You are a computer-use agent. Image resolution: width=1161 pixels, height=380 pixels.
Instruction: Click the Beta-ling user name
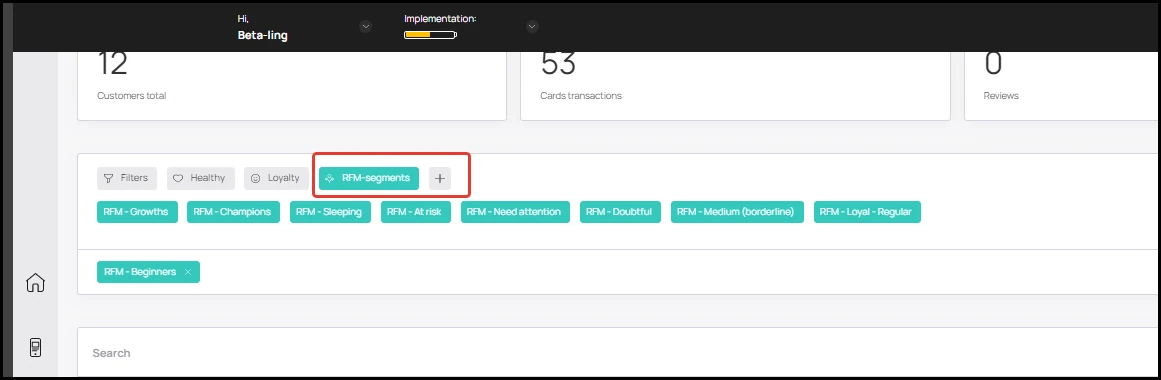click(x=262, y=35)
